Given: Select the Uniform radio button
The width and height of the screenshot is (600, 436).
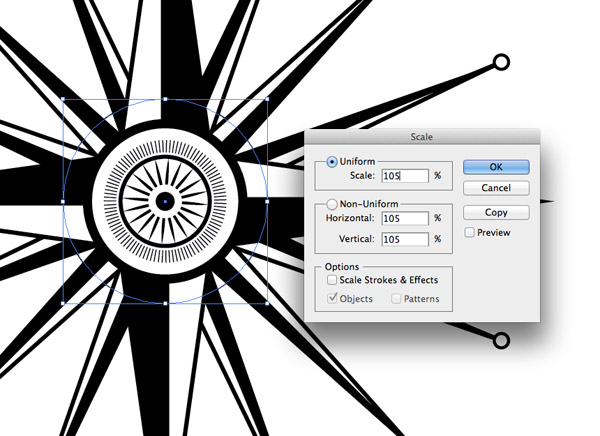Looking at the screenshot, I should point(331,162).
